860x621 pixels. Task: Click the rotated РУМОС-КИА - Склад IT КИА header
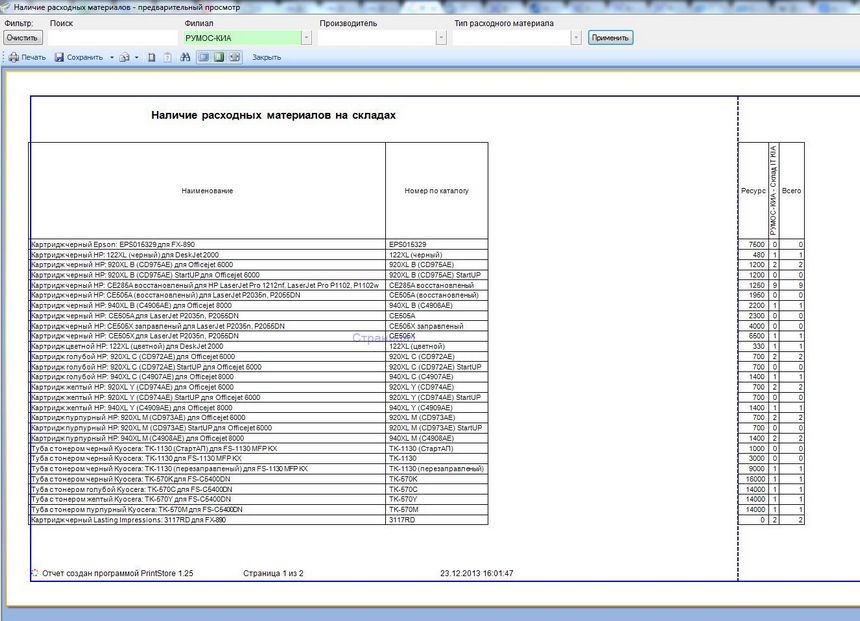(773, 191)
